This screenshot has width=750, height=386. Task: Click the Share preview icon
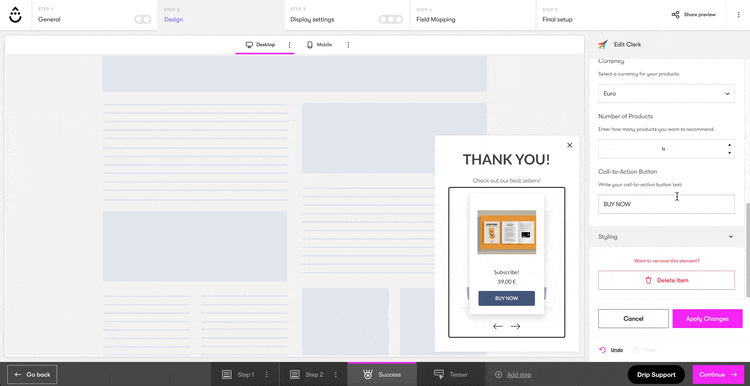pyautogui.click(x=675, y=15)
